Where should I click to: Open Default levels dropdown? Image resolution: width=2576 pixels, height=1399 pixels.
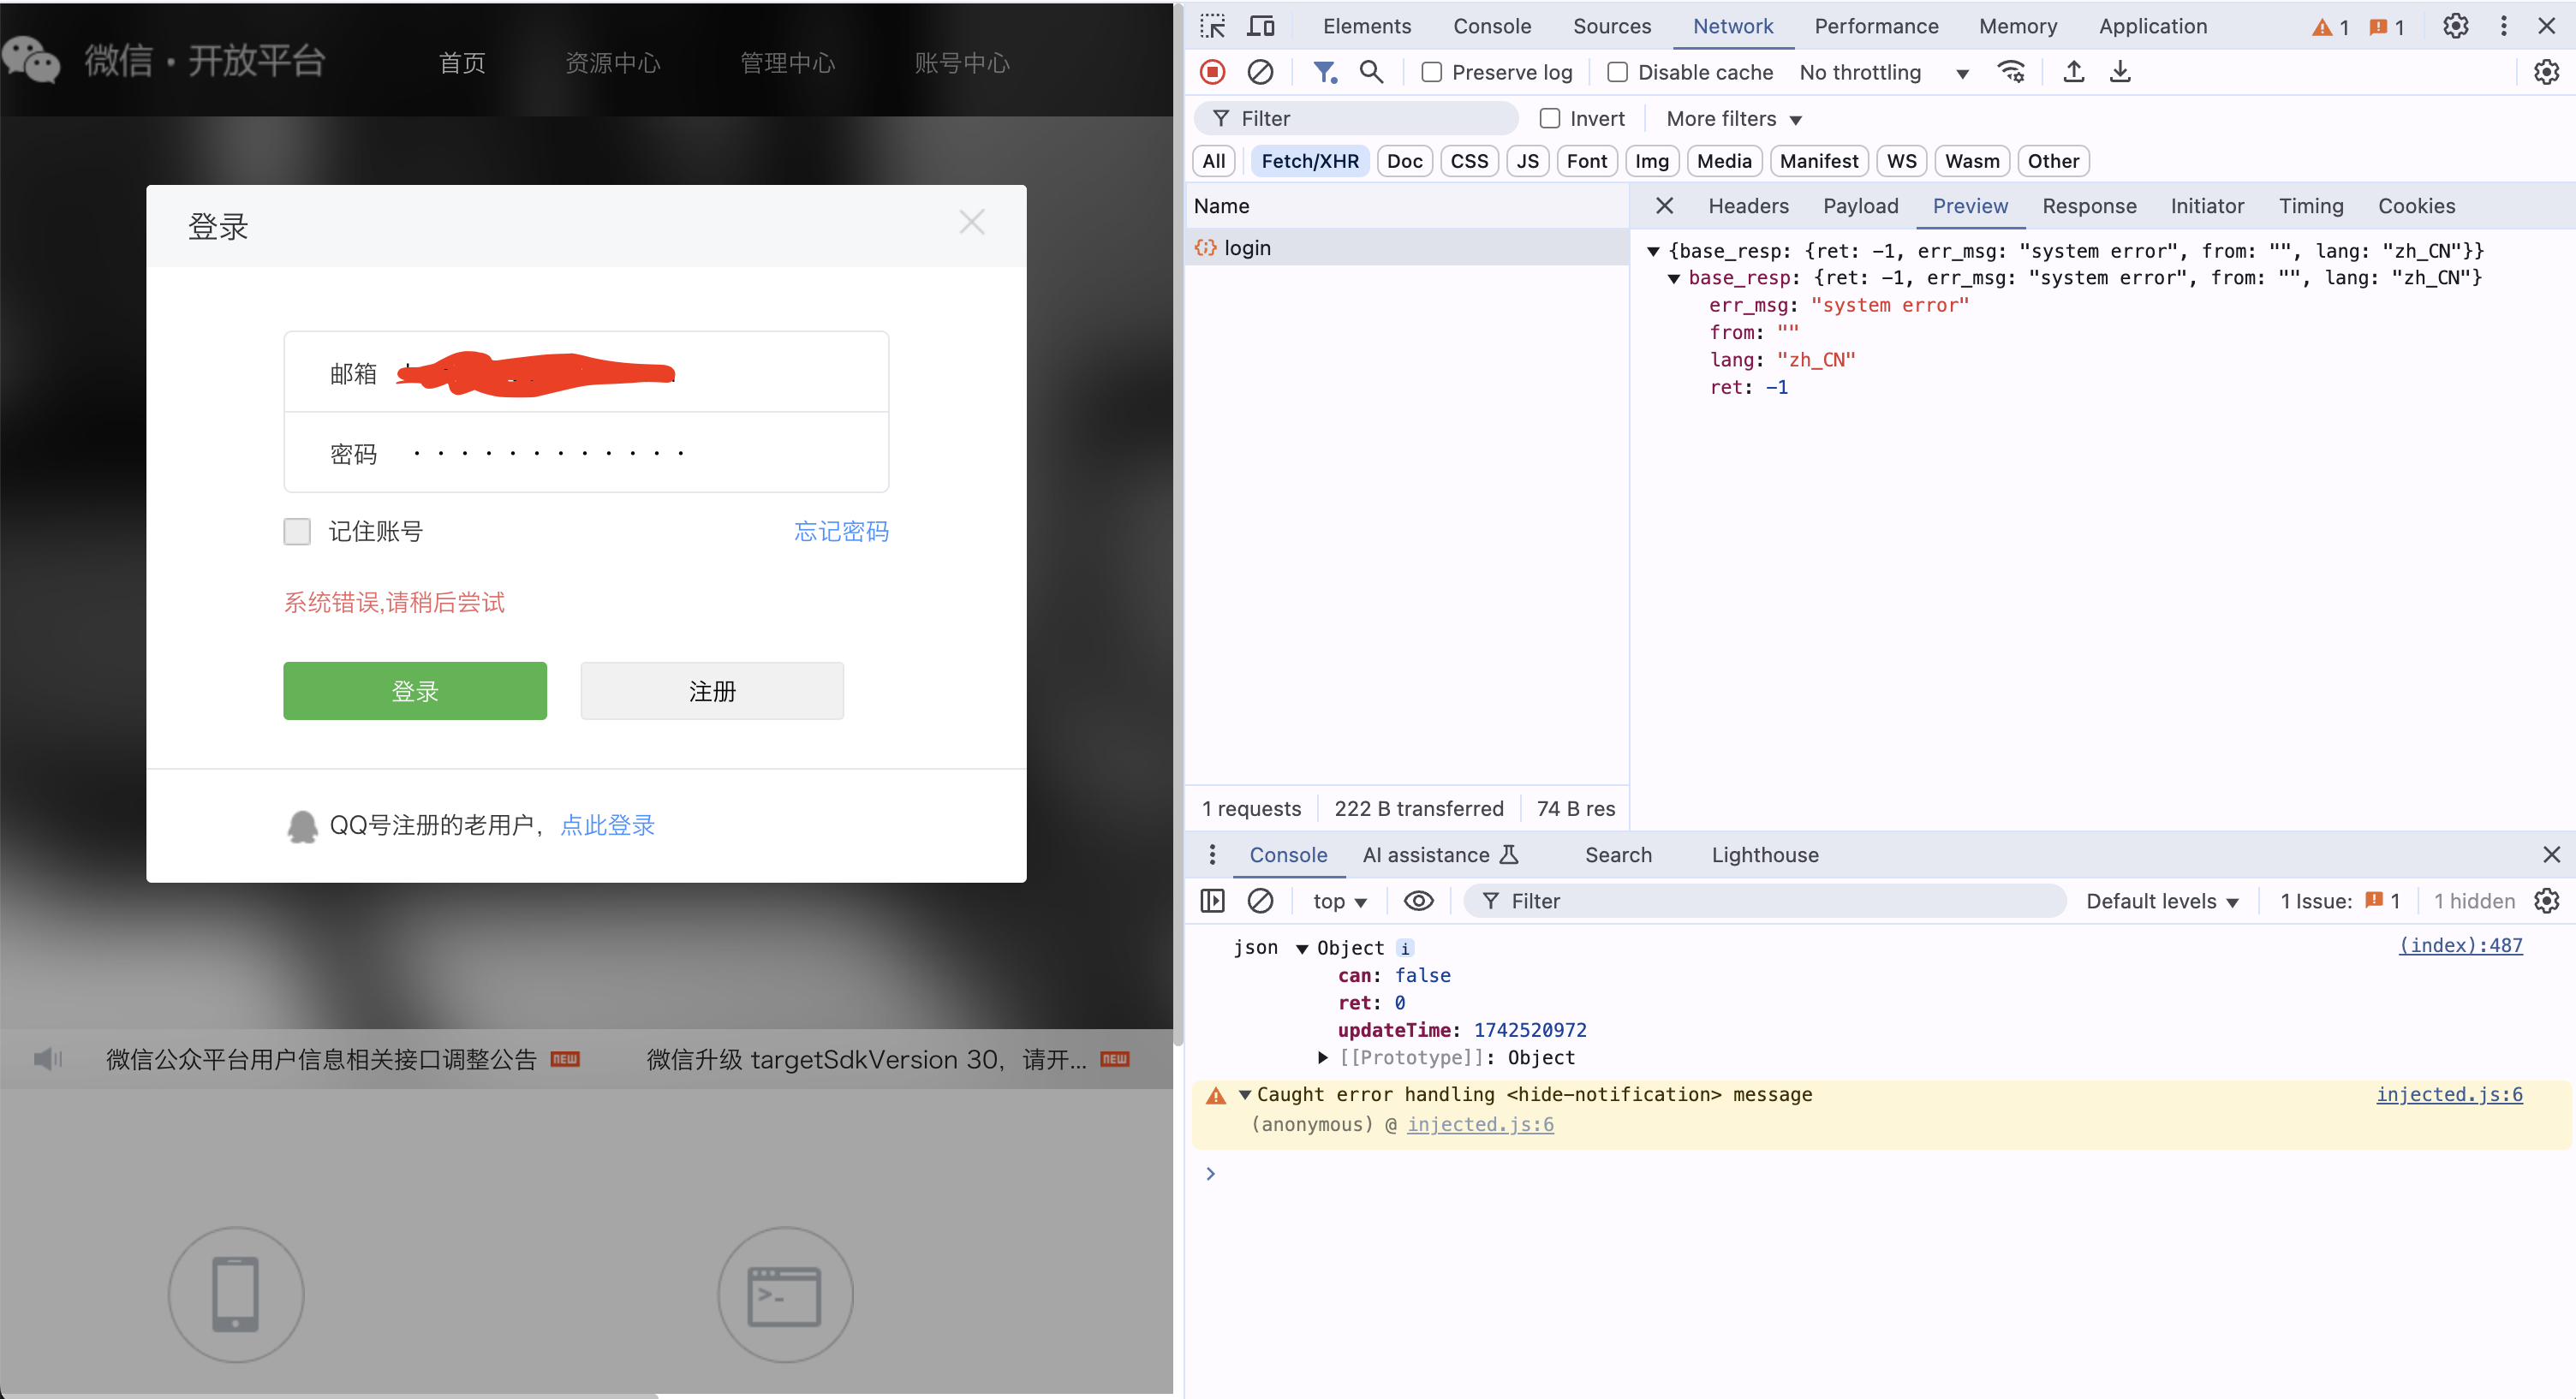[2162, 901]
